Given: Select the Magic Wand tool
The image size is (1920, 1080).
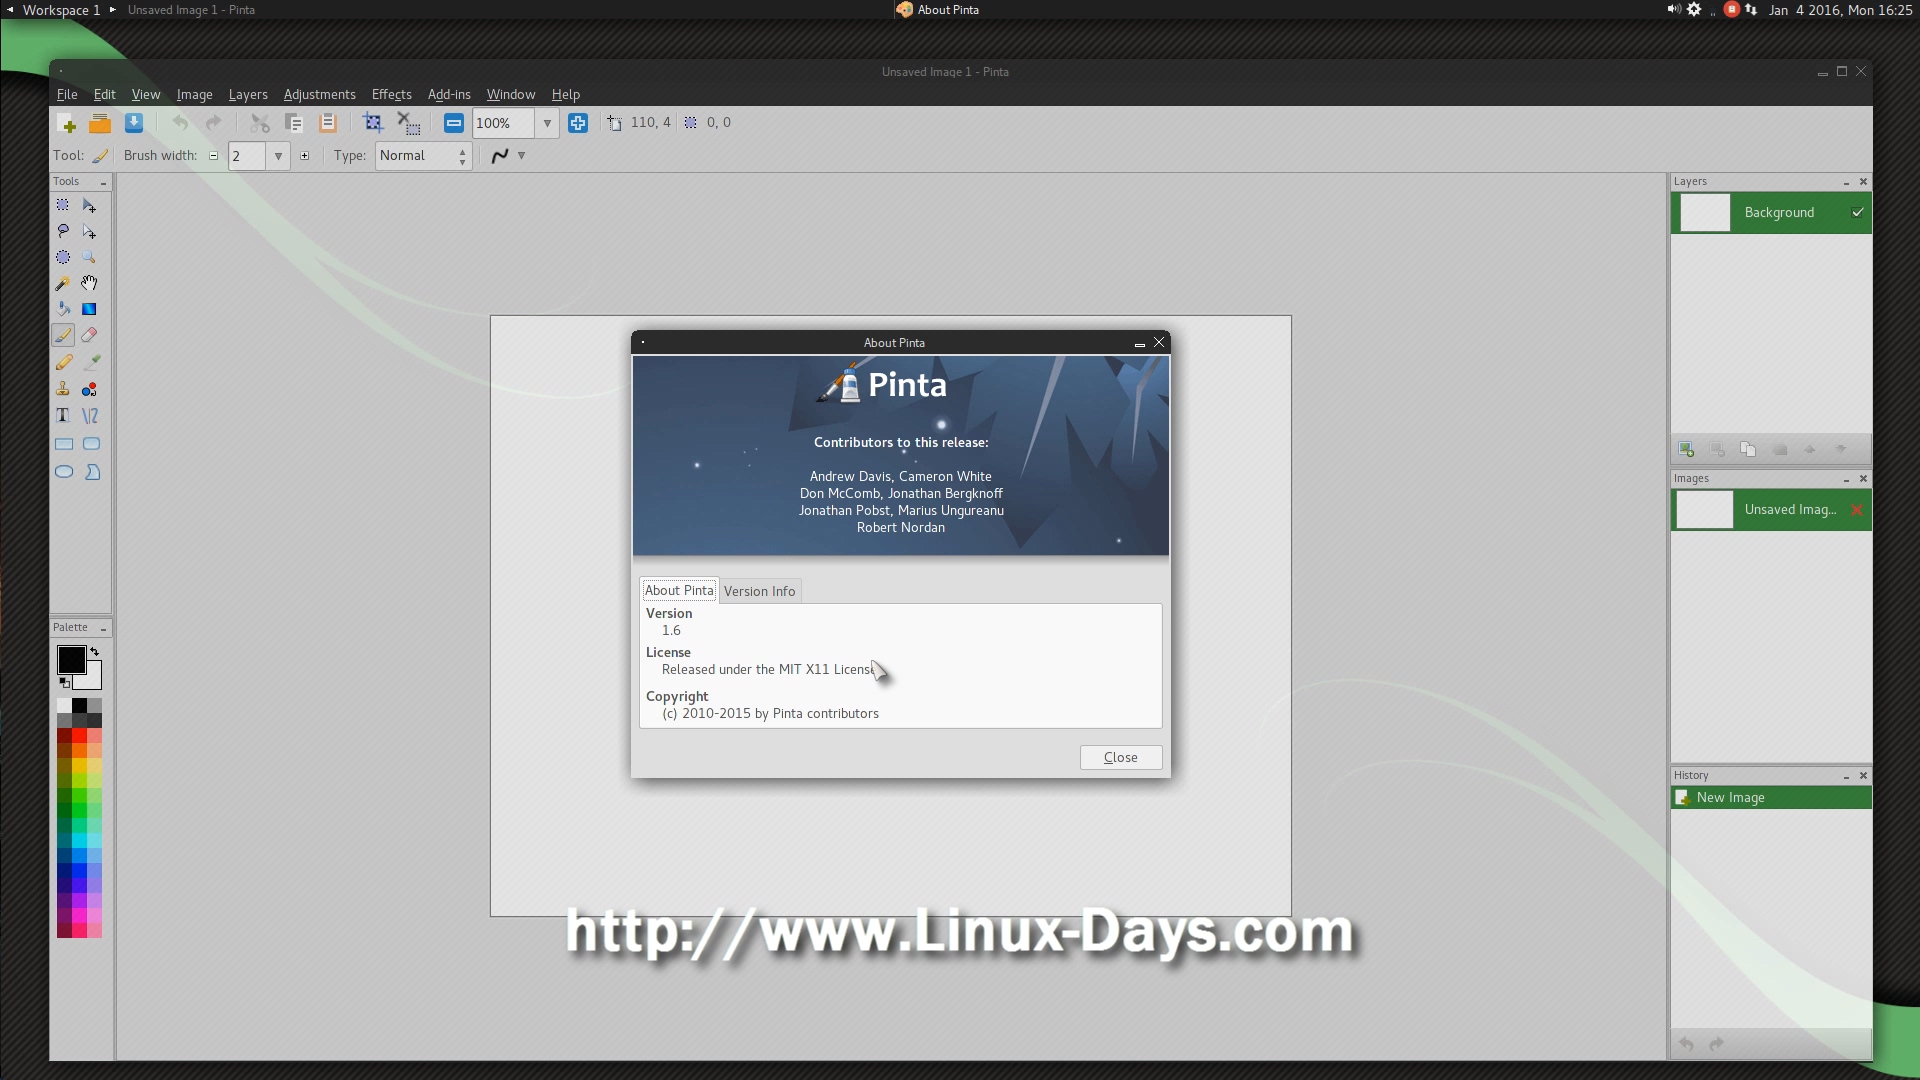Looking at the screenshot, I should 63,283.
